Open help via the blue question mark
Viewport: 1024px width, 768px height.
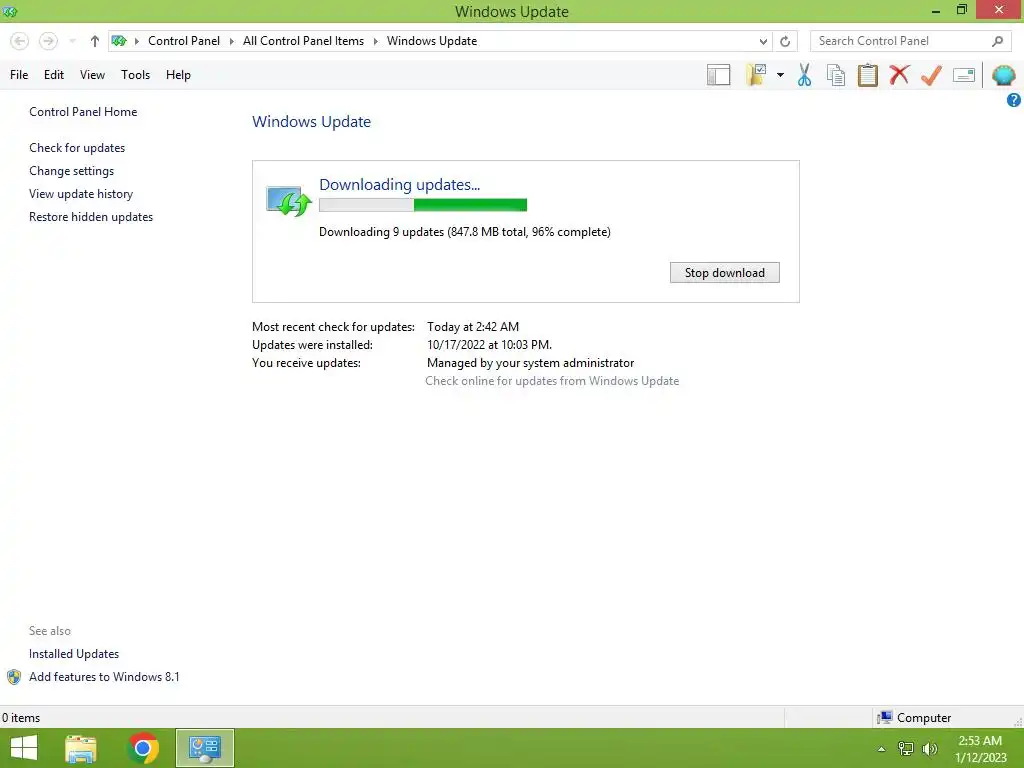coord(1014,100)
